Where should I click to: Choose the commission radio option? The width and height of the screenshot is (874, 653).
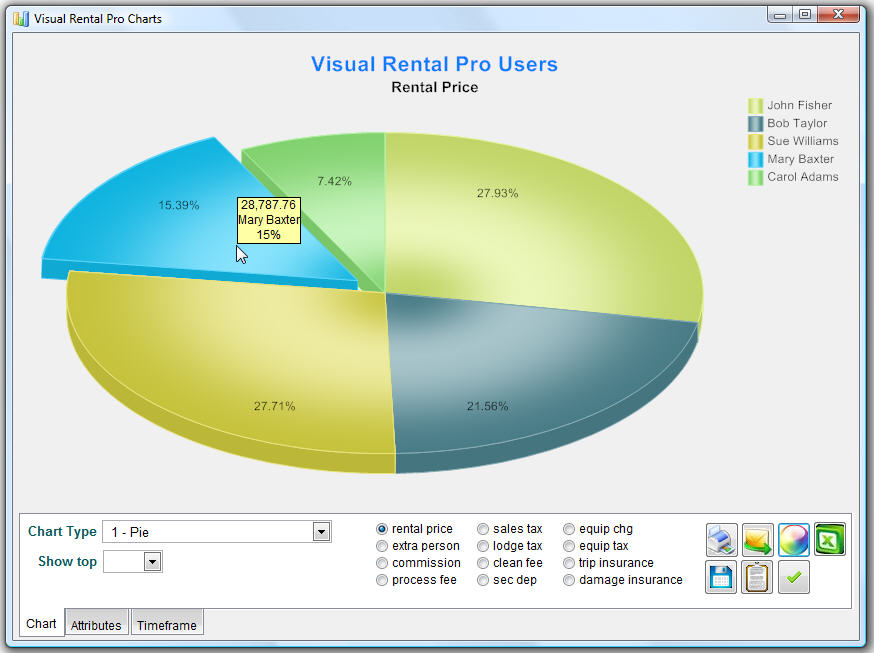[382, 563]
